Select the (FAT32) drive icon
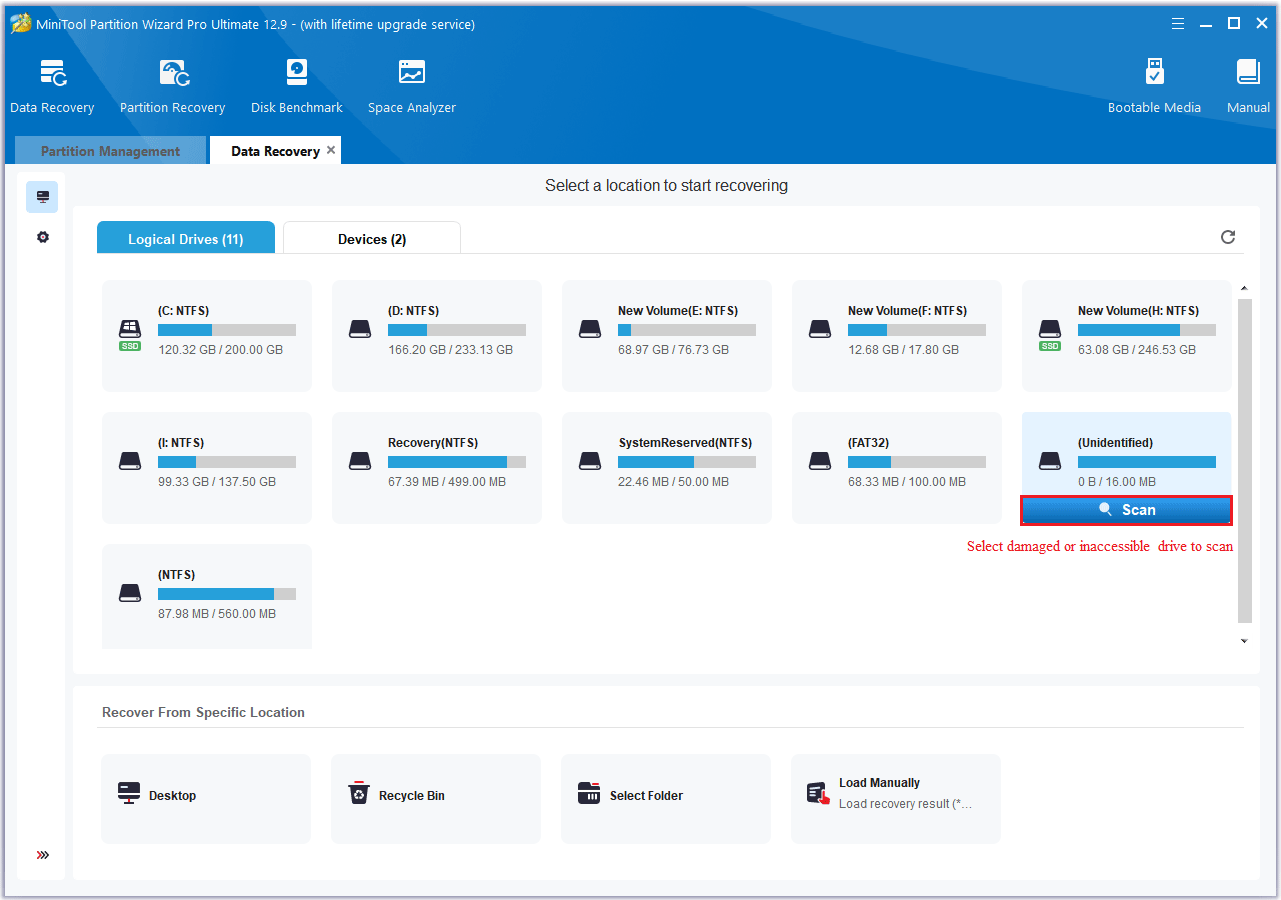The image size is (1281, 900). click(x=820, y=461)
